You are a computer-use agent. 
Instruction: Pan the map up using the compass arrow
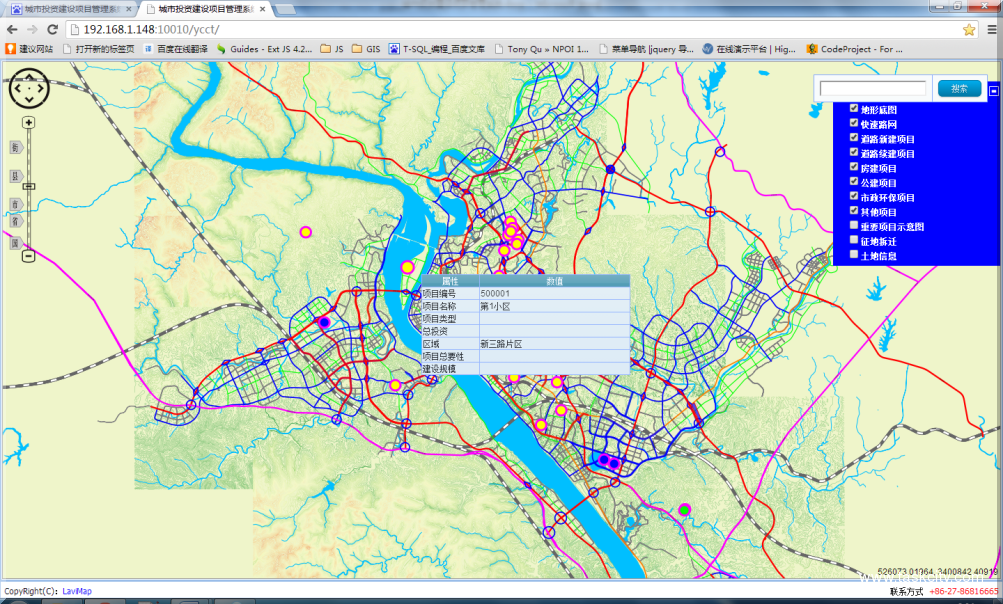pos(28,78)
